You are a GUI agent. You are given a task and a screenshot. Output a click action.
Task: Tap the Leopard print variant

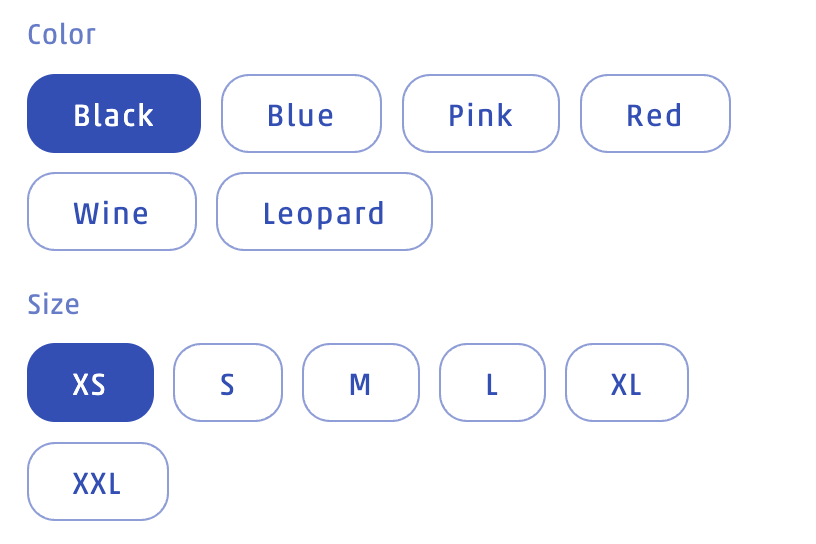(324, 212)
